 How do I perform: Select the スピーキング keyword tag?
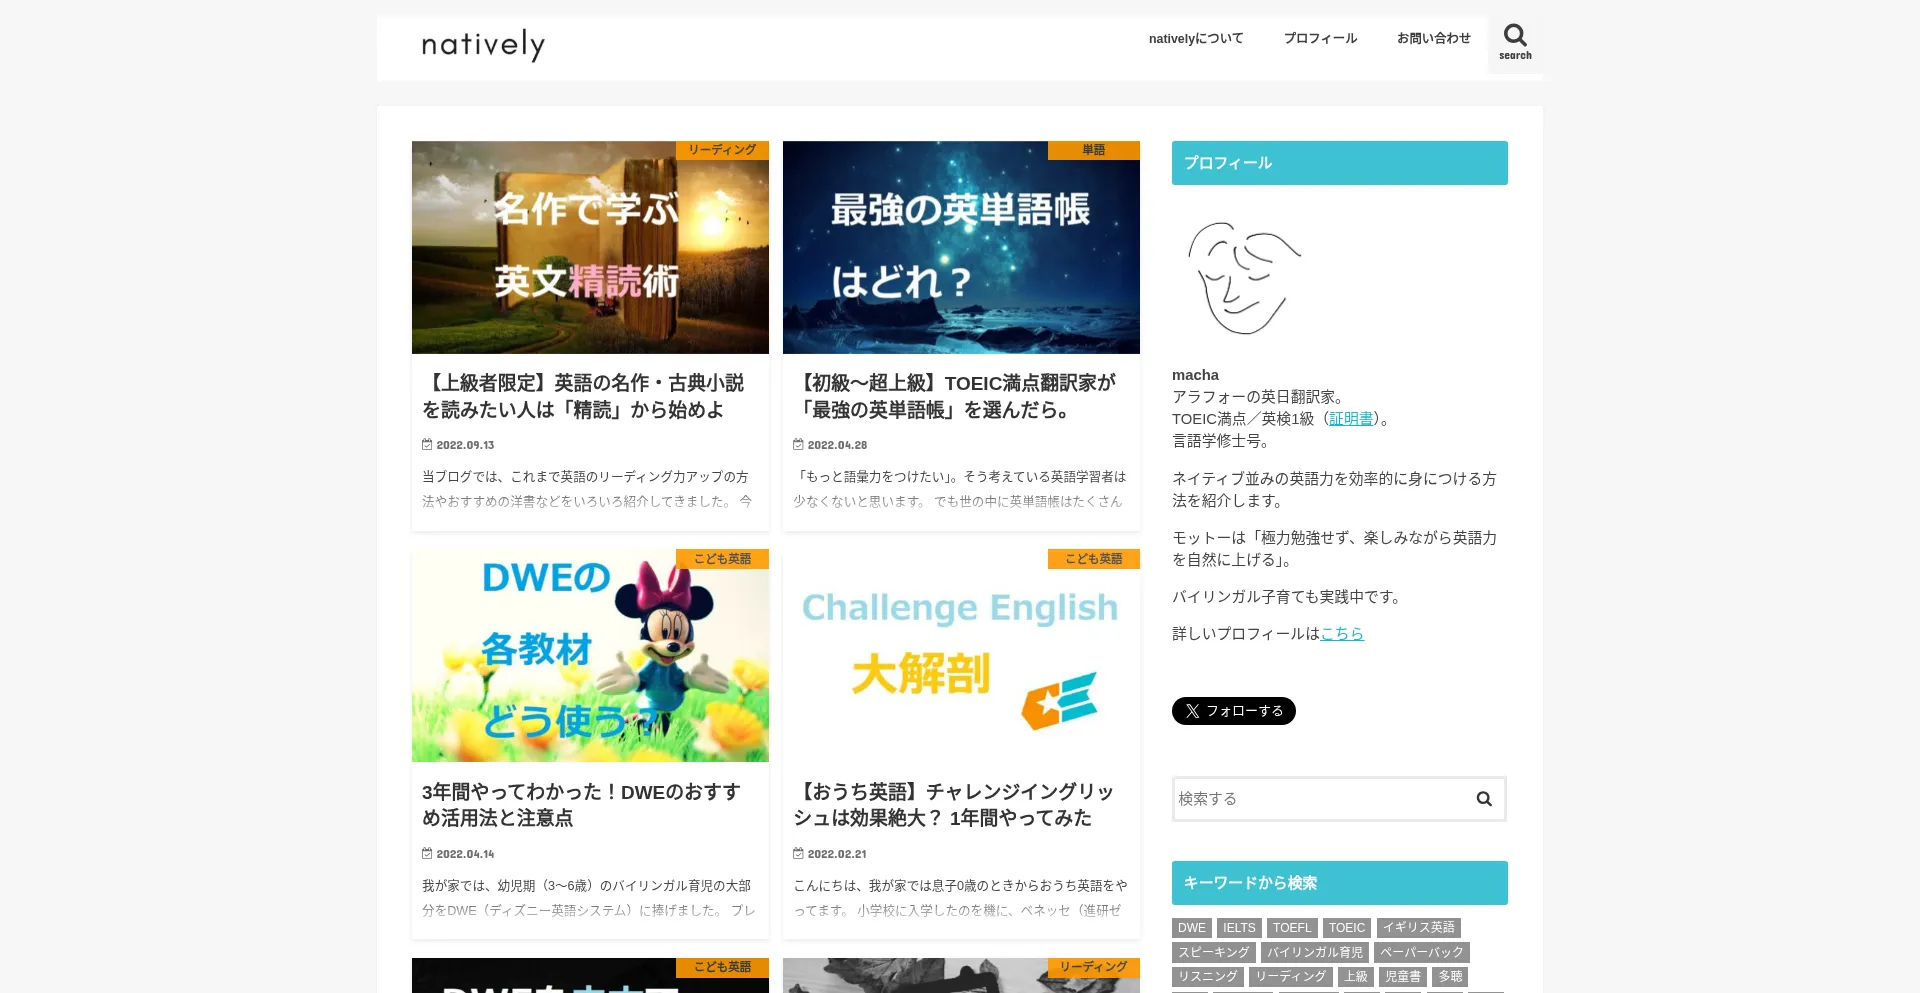pyautogui.click(x=1214, y=953)
